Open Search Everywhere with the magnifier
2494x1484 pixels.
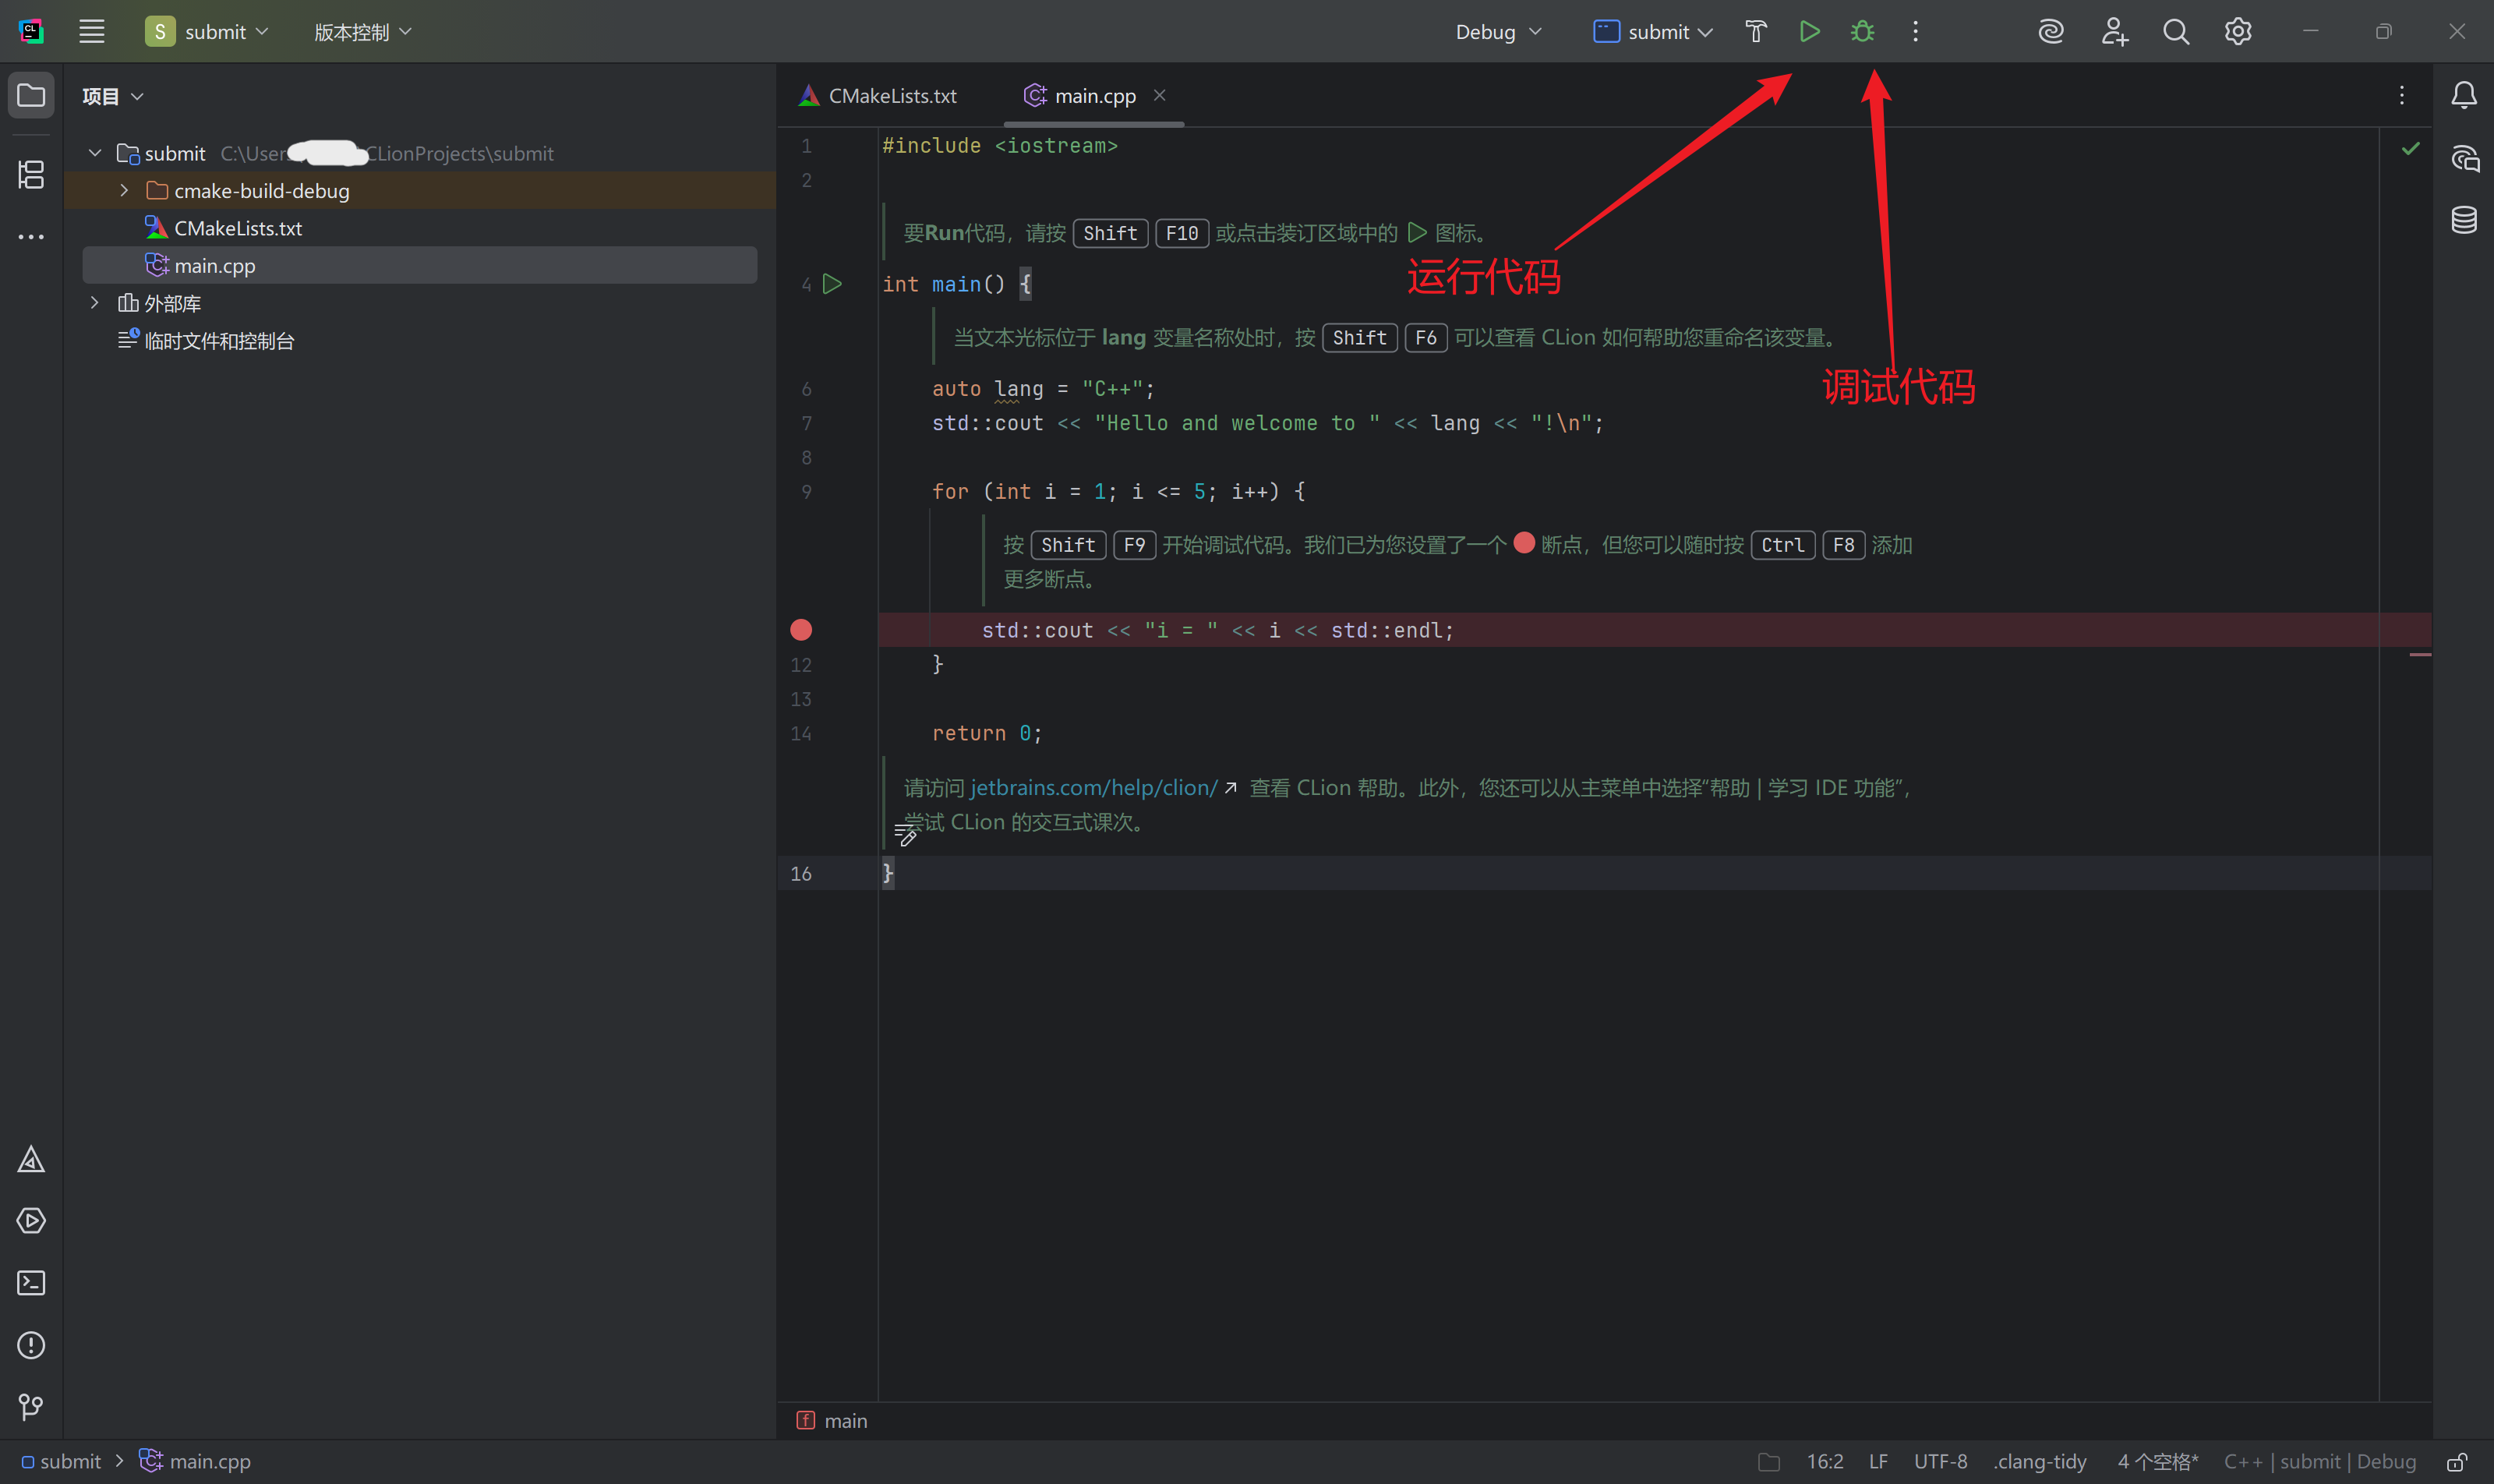coord(2176,31)
